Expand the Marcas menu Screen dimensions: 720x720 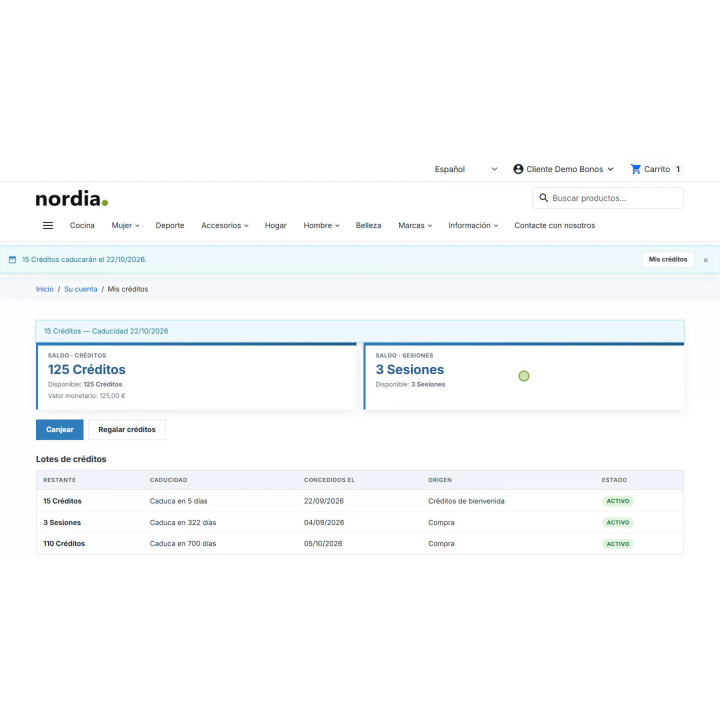coord(415,225)
